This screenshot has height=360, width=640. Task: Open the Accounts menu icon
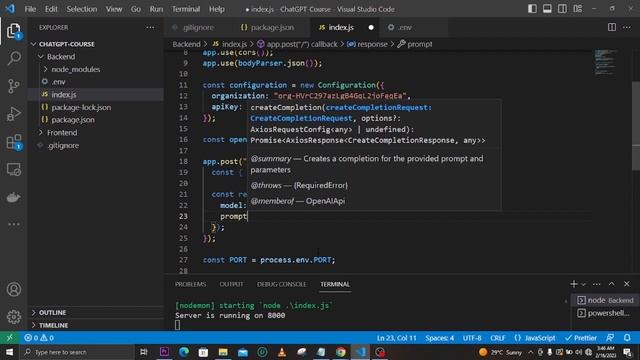(13, 289)
